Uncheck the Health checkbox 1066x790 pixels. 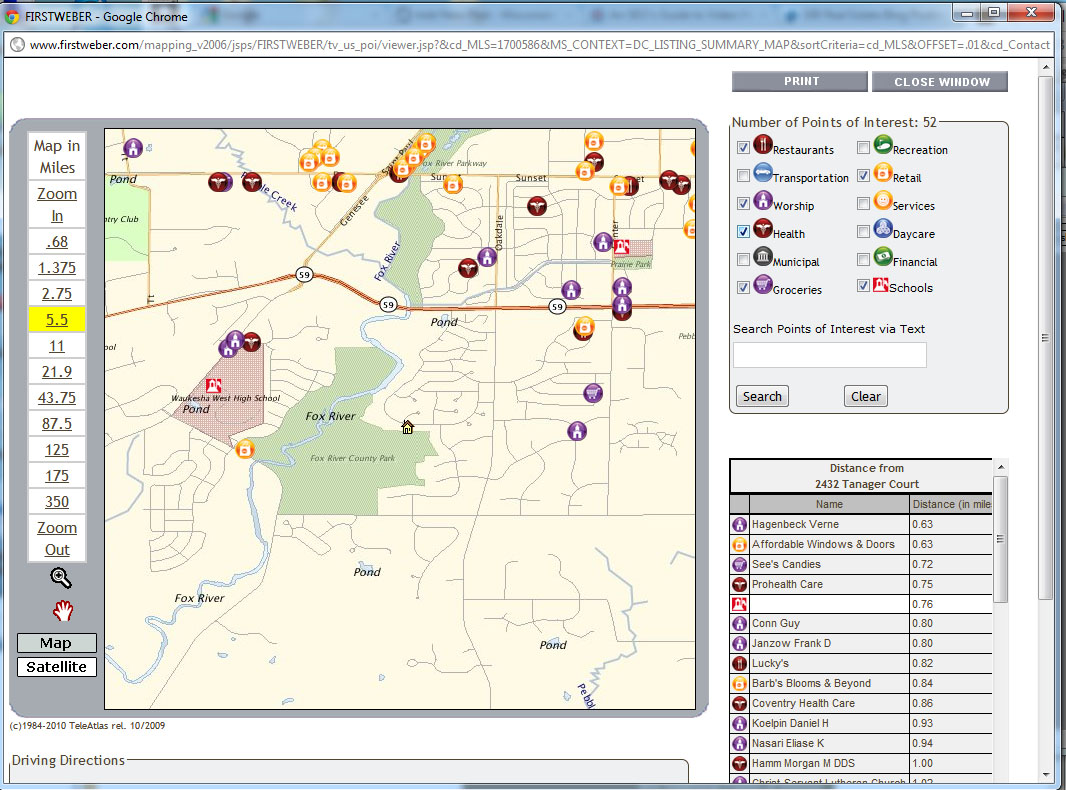pos(743,231)
